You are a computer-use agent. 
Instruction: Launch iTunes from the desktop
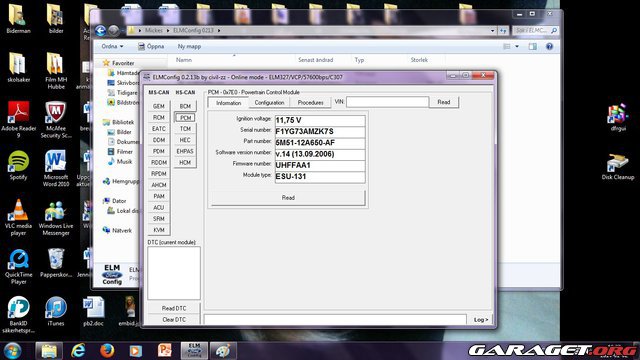pos(56,311)
